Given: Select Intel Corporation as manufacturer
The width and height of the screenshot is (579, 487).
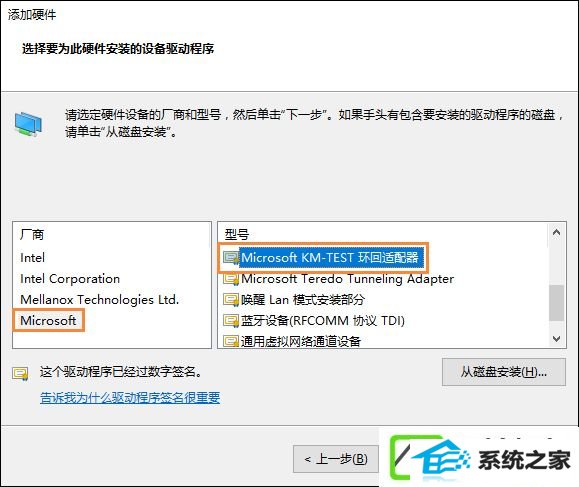Looking at the screenshot, I should [x=70, y=279].
